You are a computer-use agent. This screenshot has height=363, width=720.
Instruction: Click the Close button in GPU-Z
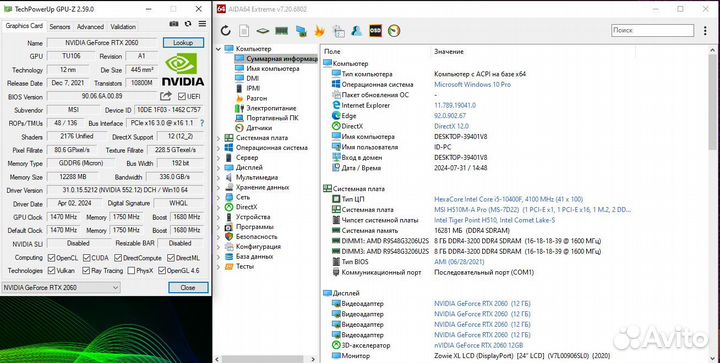[188, 288]
